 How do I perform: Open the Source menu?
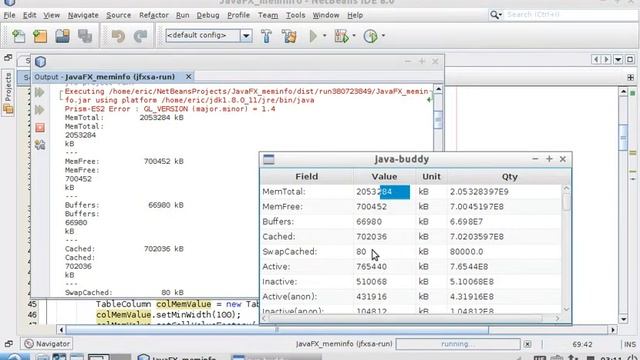(118, 15)
